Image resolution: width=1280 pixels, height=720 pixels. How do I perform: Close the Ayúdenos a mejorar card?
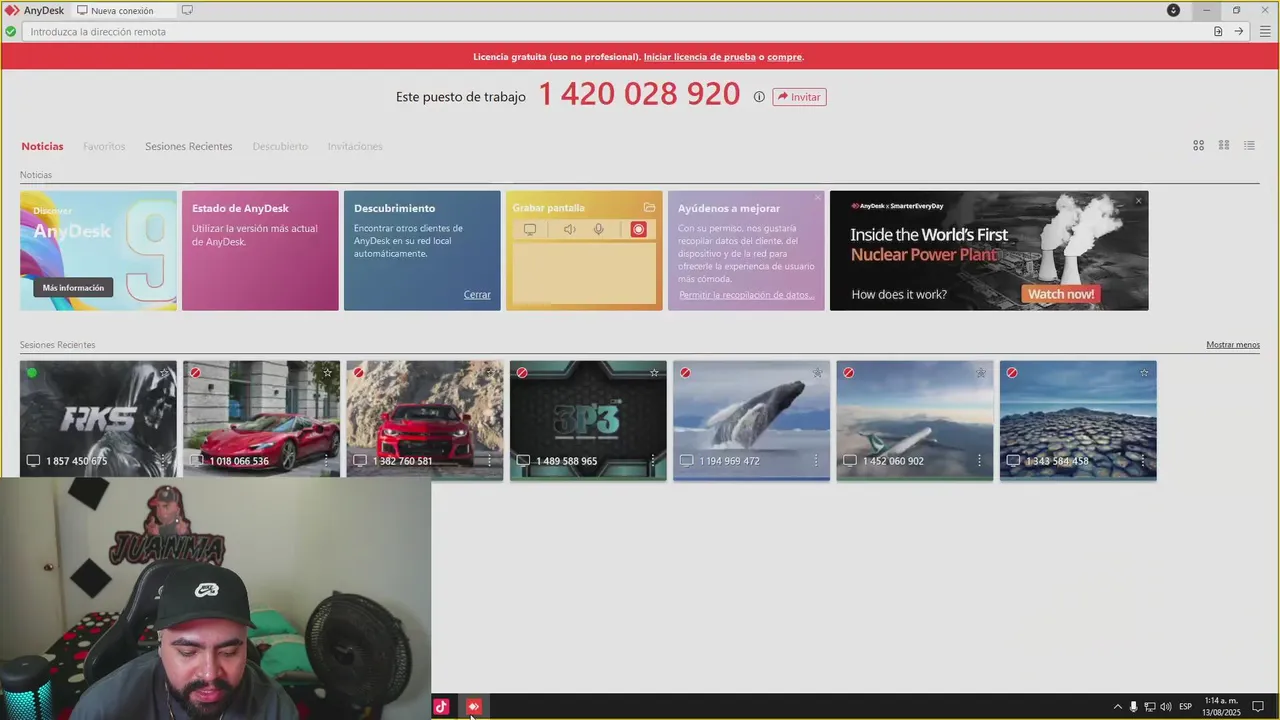pos(817,197)
